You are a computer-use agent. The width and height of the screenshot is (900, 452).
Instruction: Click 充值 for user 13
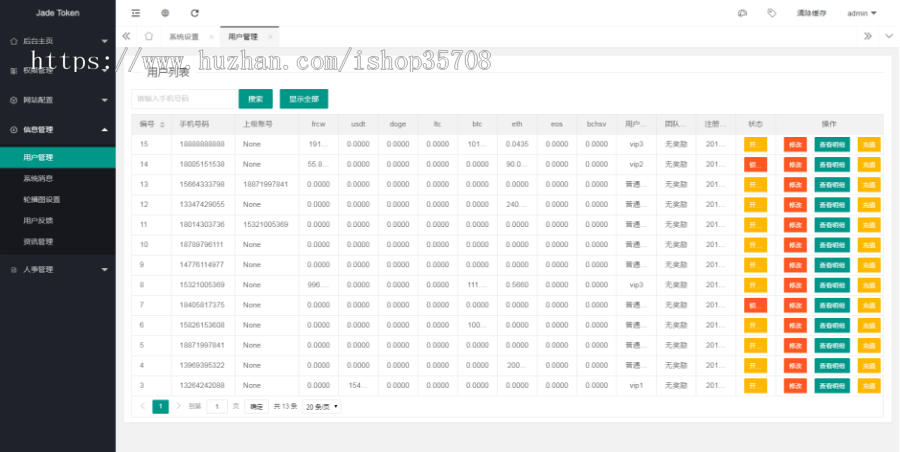pyautogui.click(x=869, y=184)
